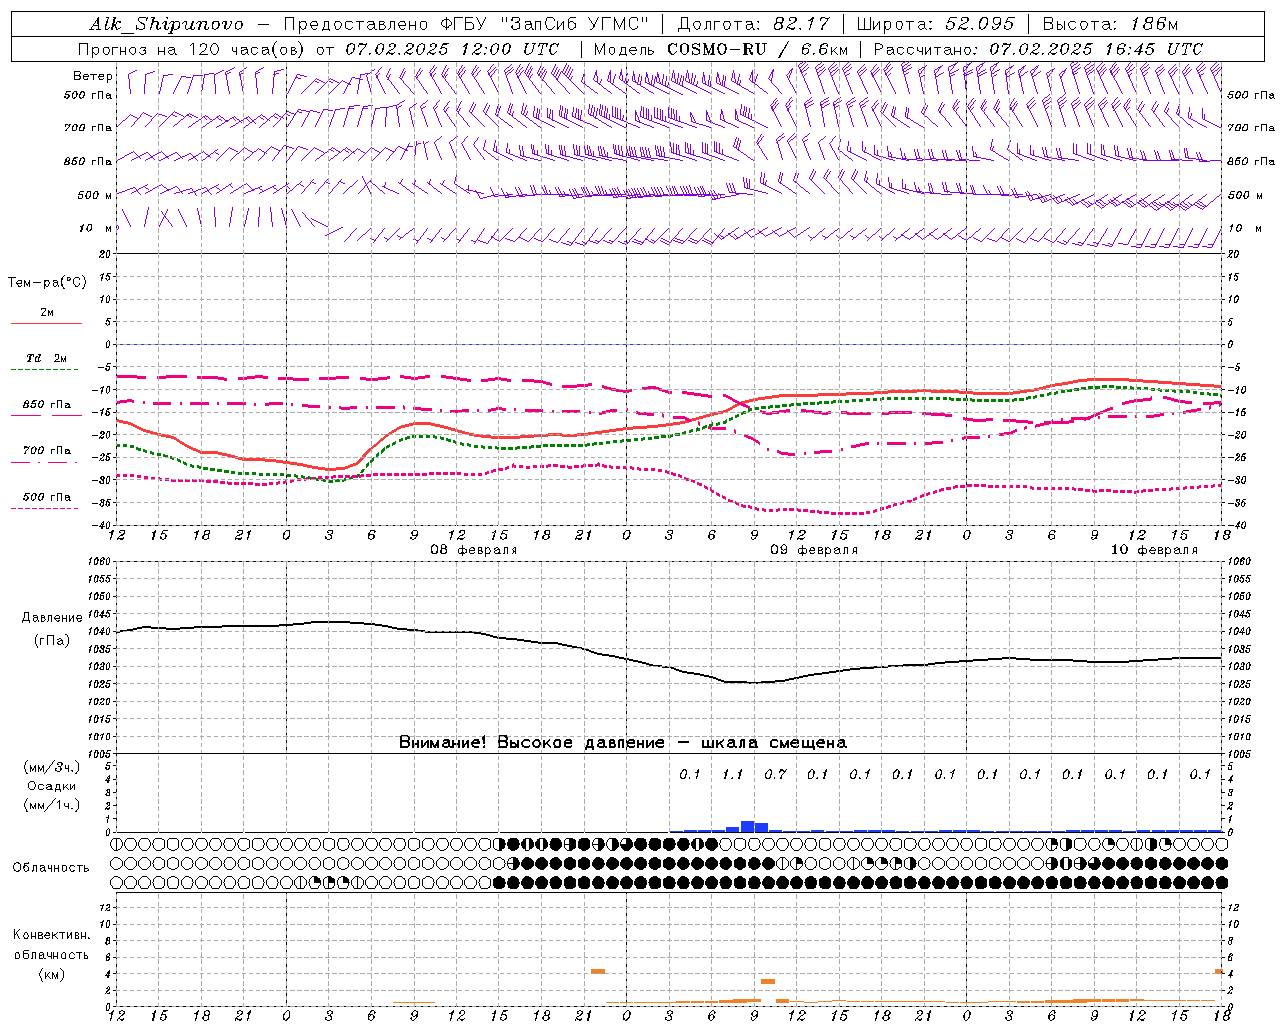The height and width of the screenshot is (1024, 1280).
Task: Click the (мм/1ч.) unit label
Action: [51, 805]
